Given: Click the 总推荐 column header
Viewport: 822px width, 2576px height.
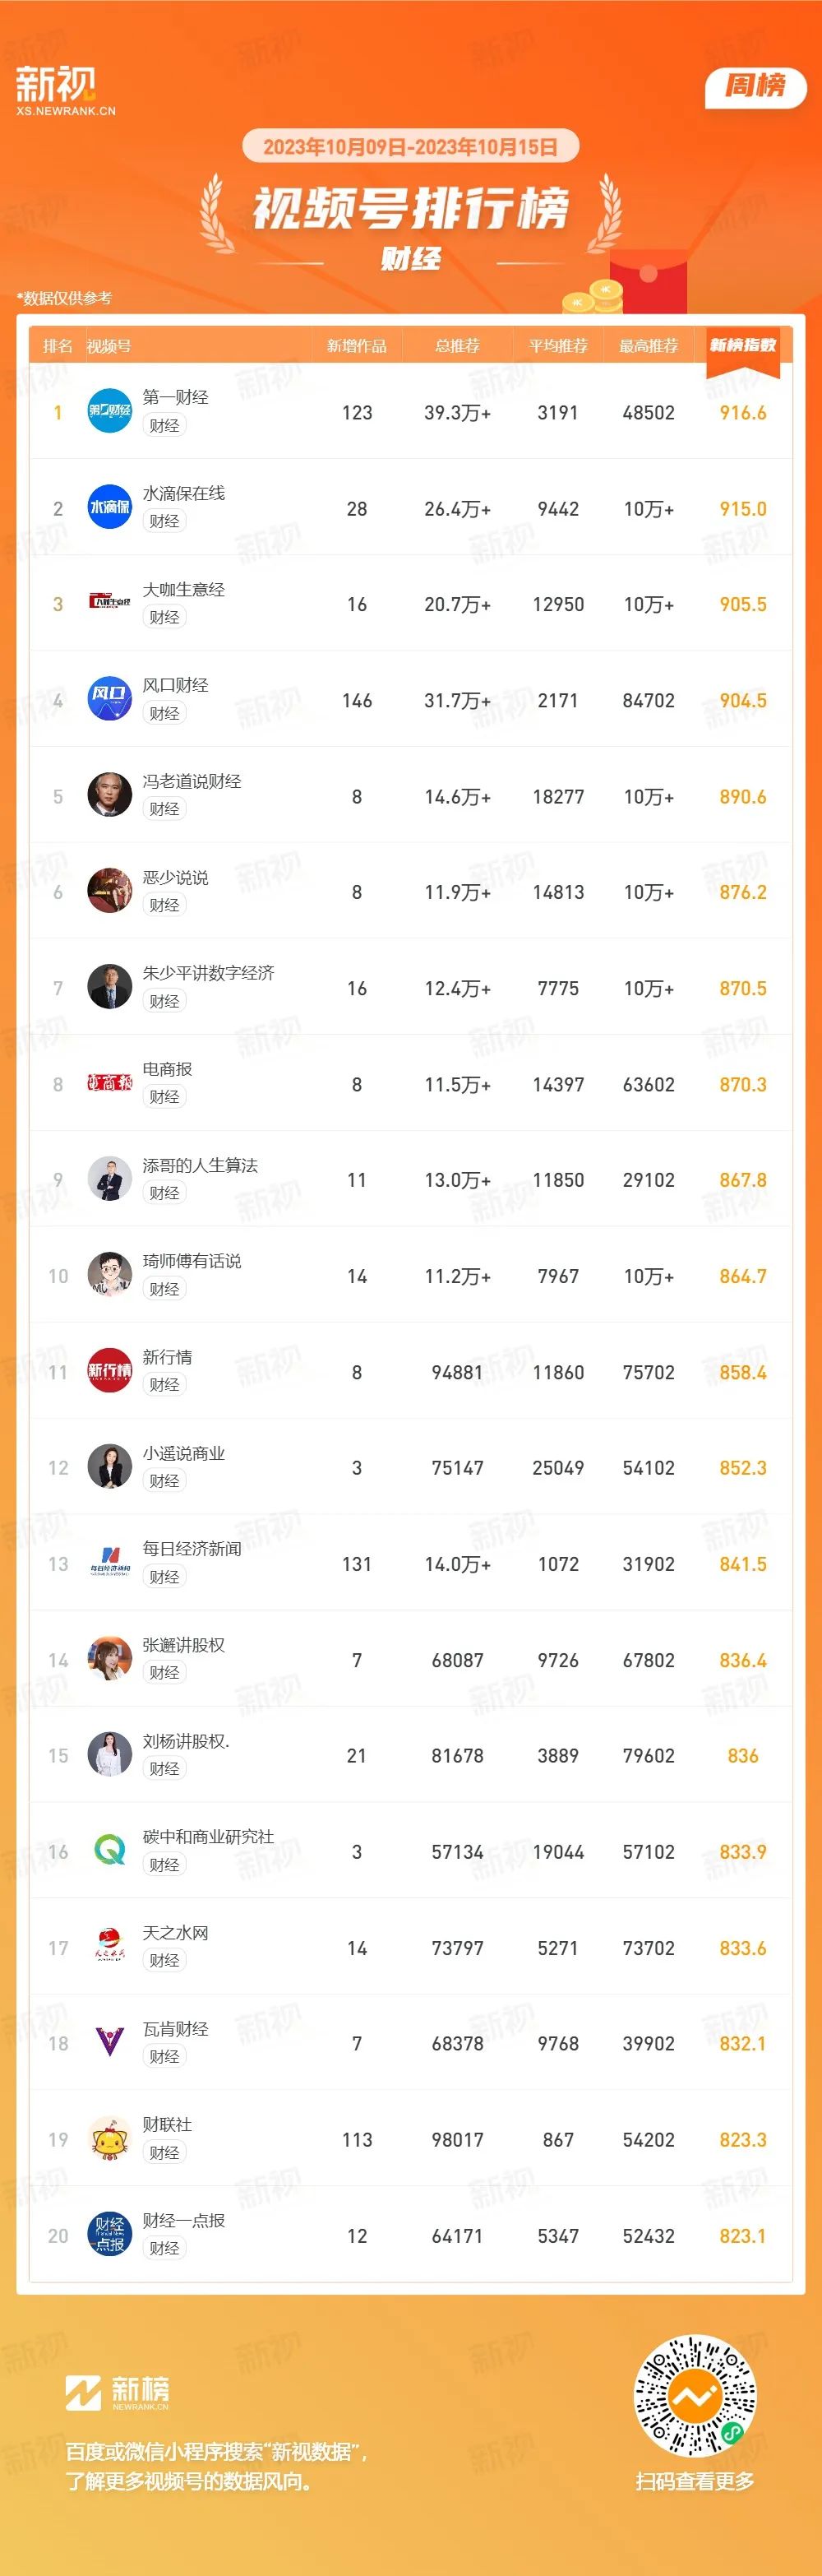Looking at the screenshot, I should [457, 346].
